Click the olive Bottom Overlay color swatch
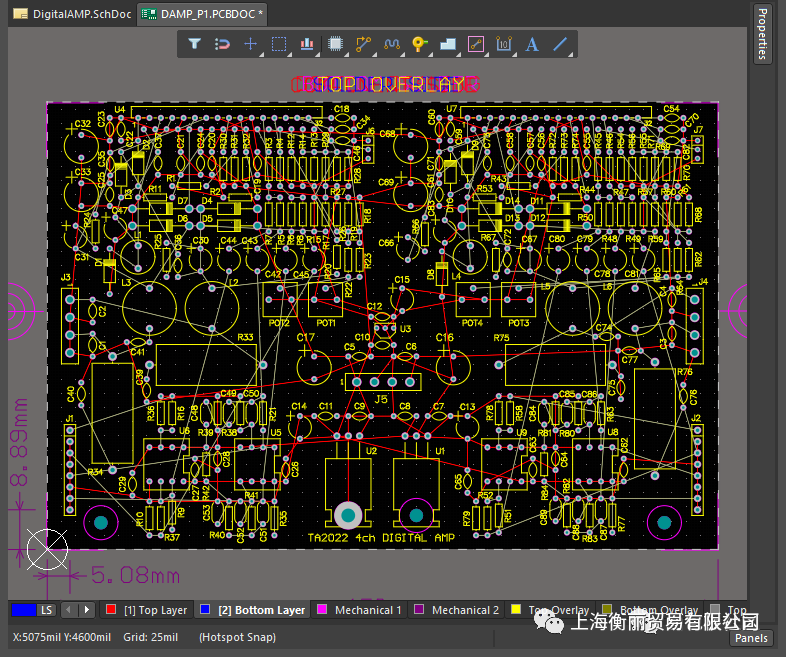Image resolution: width=786 pixels, height=657 pixels. (x=607, y=609)
